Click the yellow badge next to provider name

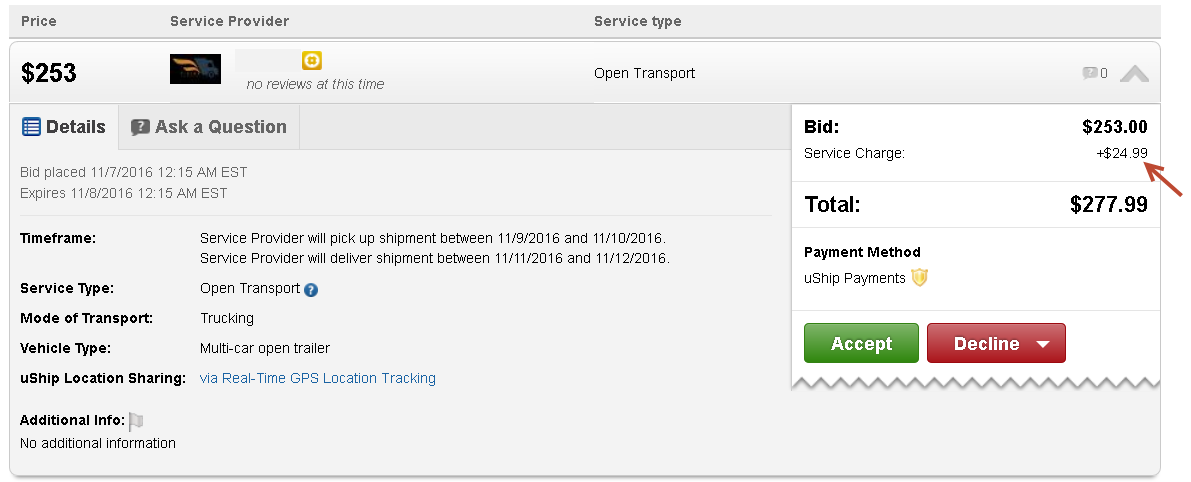(312, 61)
